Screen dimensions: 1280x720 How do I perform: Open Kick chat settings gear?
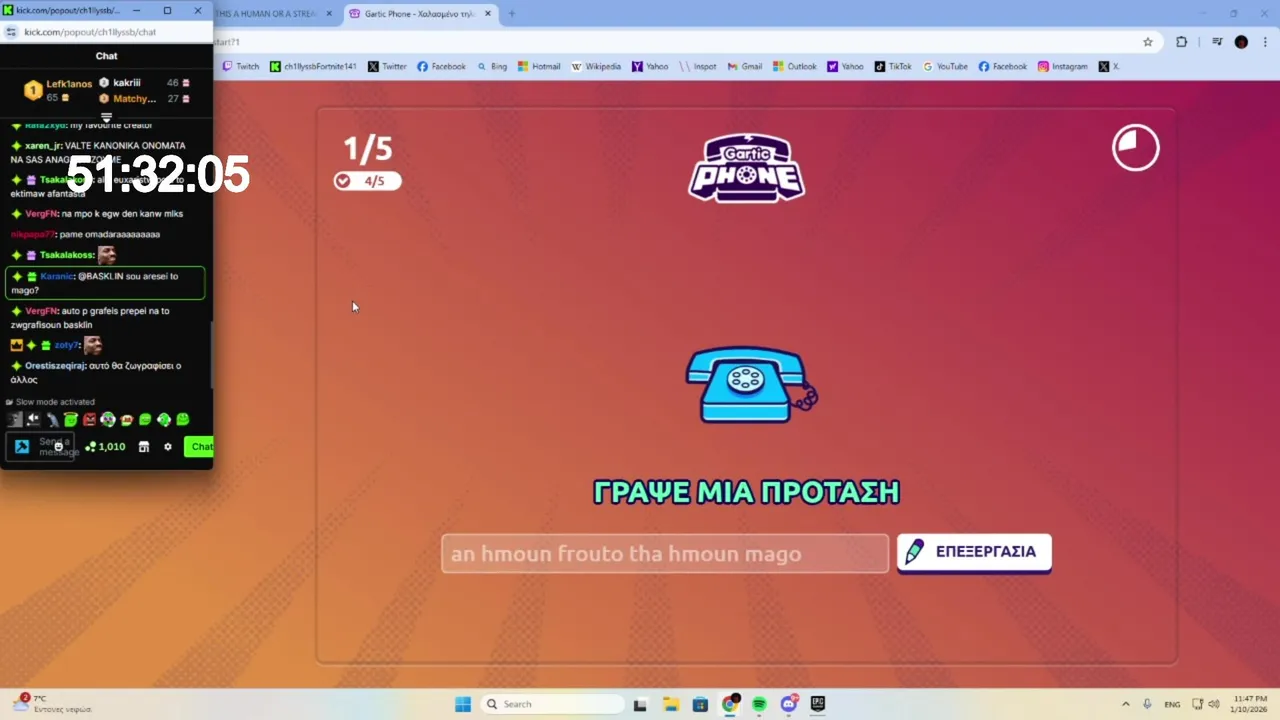click(168, 447)
